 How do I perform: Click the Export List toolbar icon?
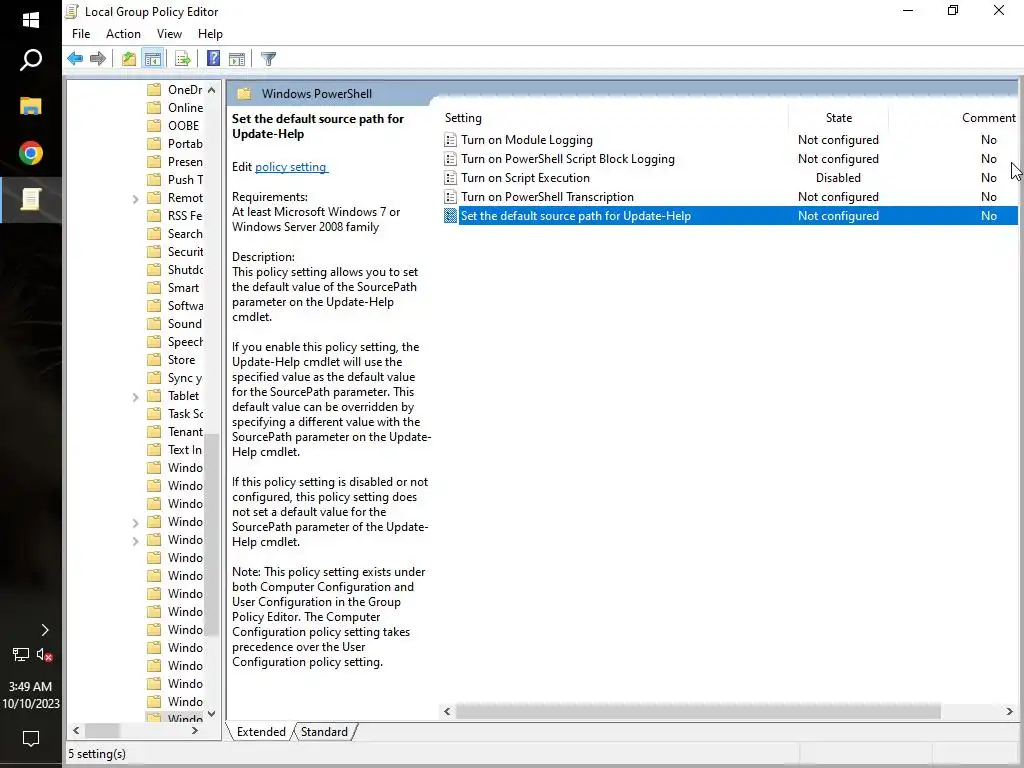coord(183,59)
